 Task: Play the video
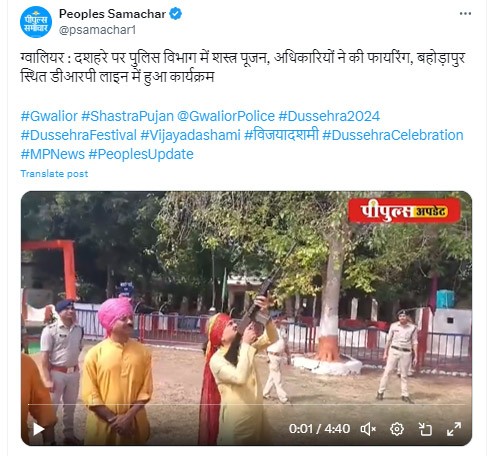tap(38, 429)
